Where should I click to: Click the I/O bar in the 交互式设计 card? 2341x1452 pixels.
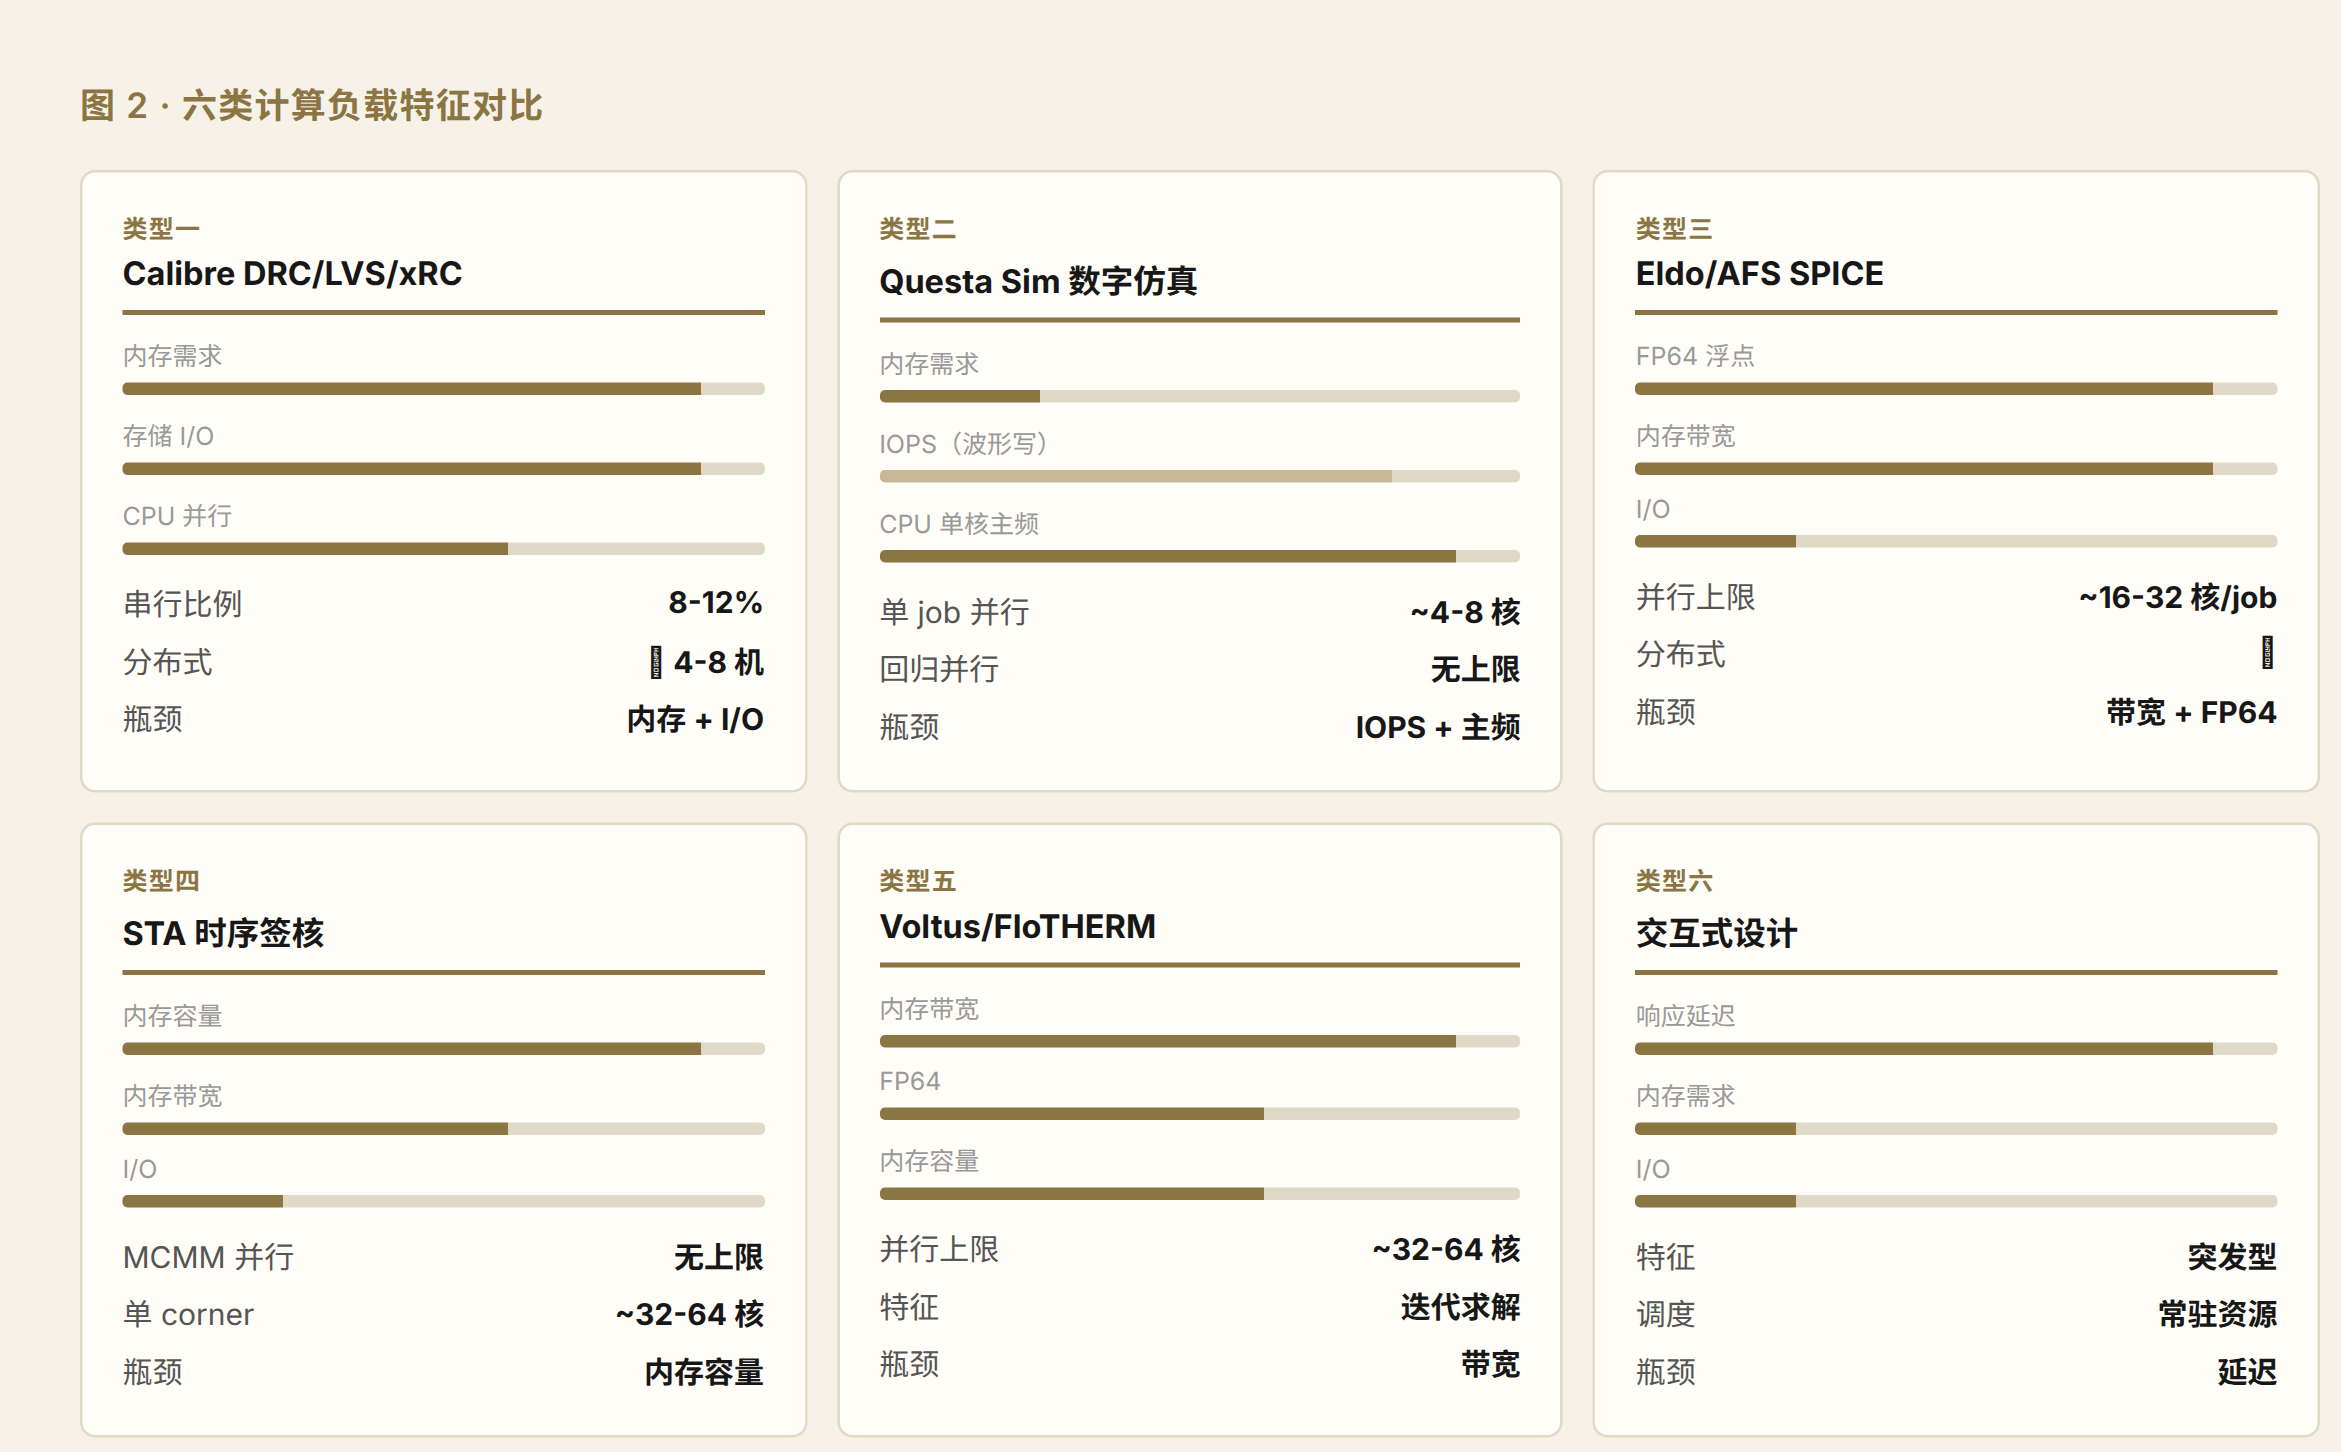click(x=1956, y=1201)
